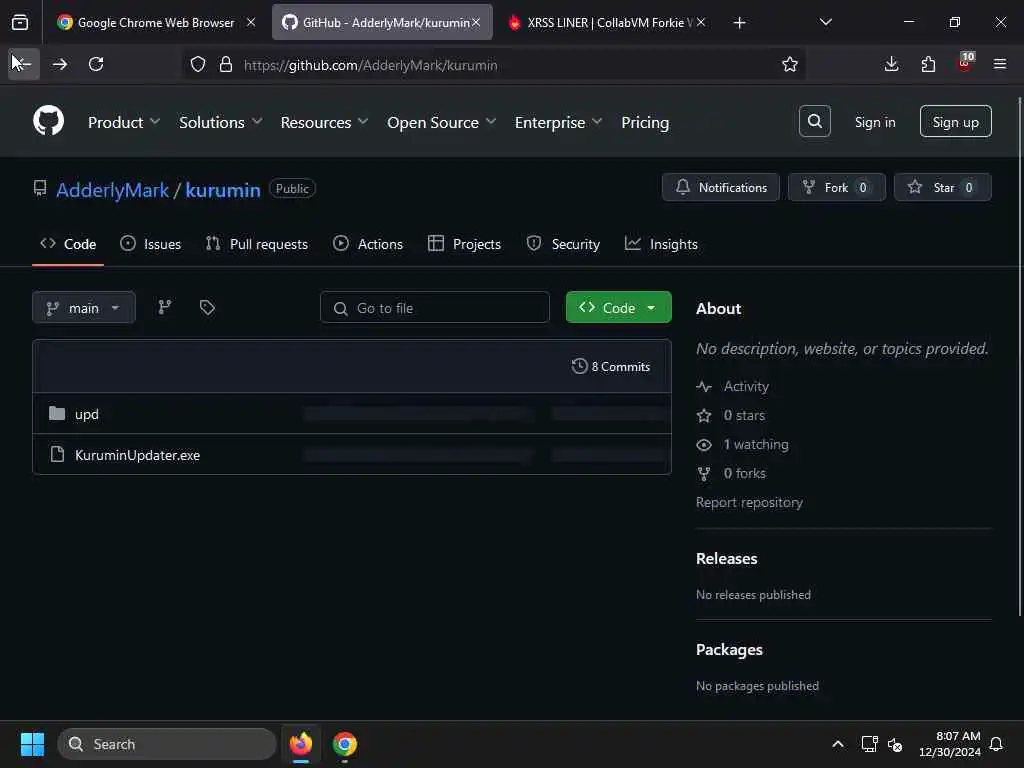The width and height of the screenshot is (1024, 768).
Task: Open the Releases section heading
Action: (x=726, y=559)
